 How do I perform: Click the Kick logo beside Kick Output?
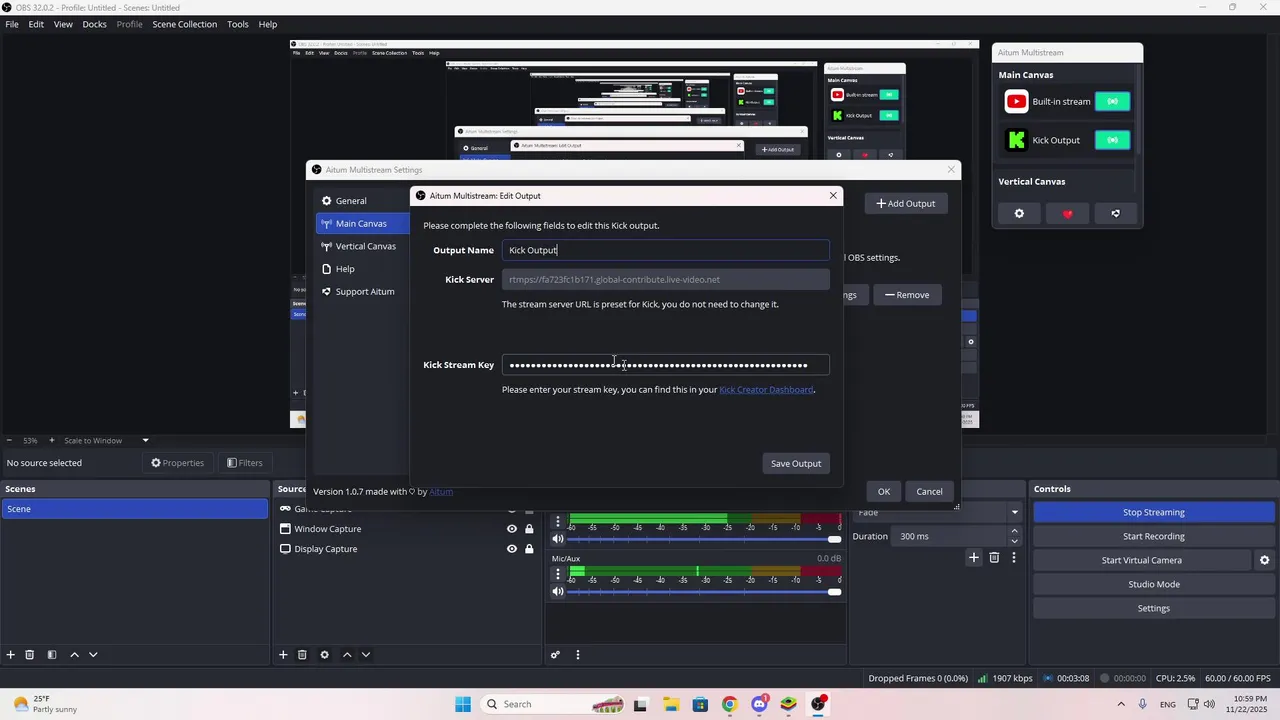click(1016, 140)
